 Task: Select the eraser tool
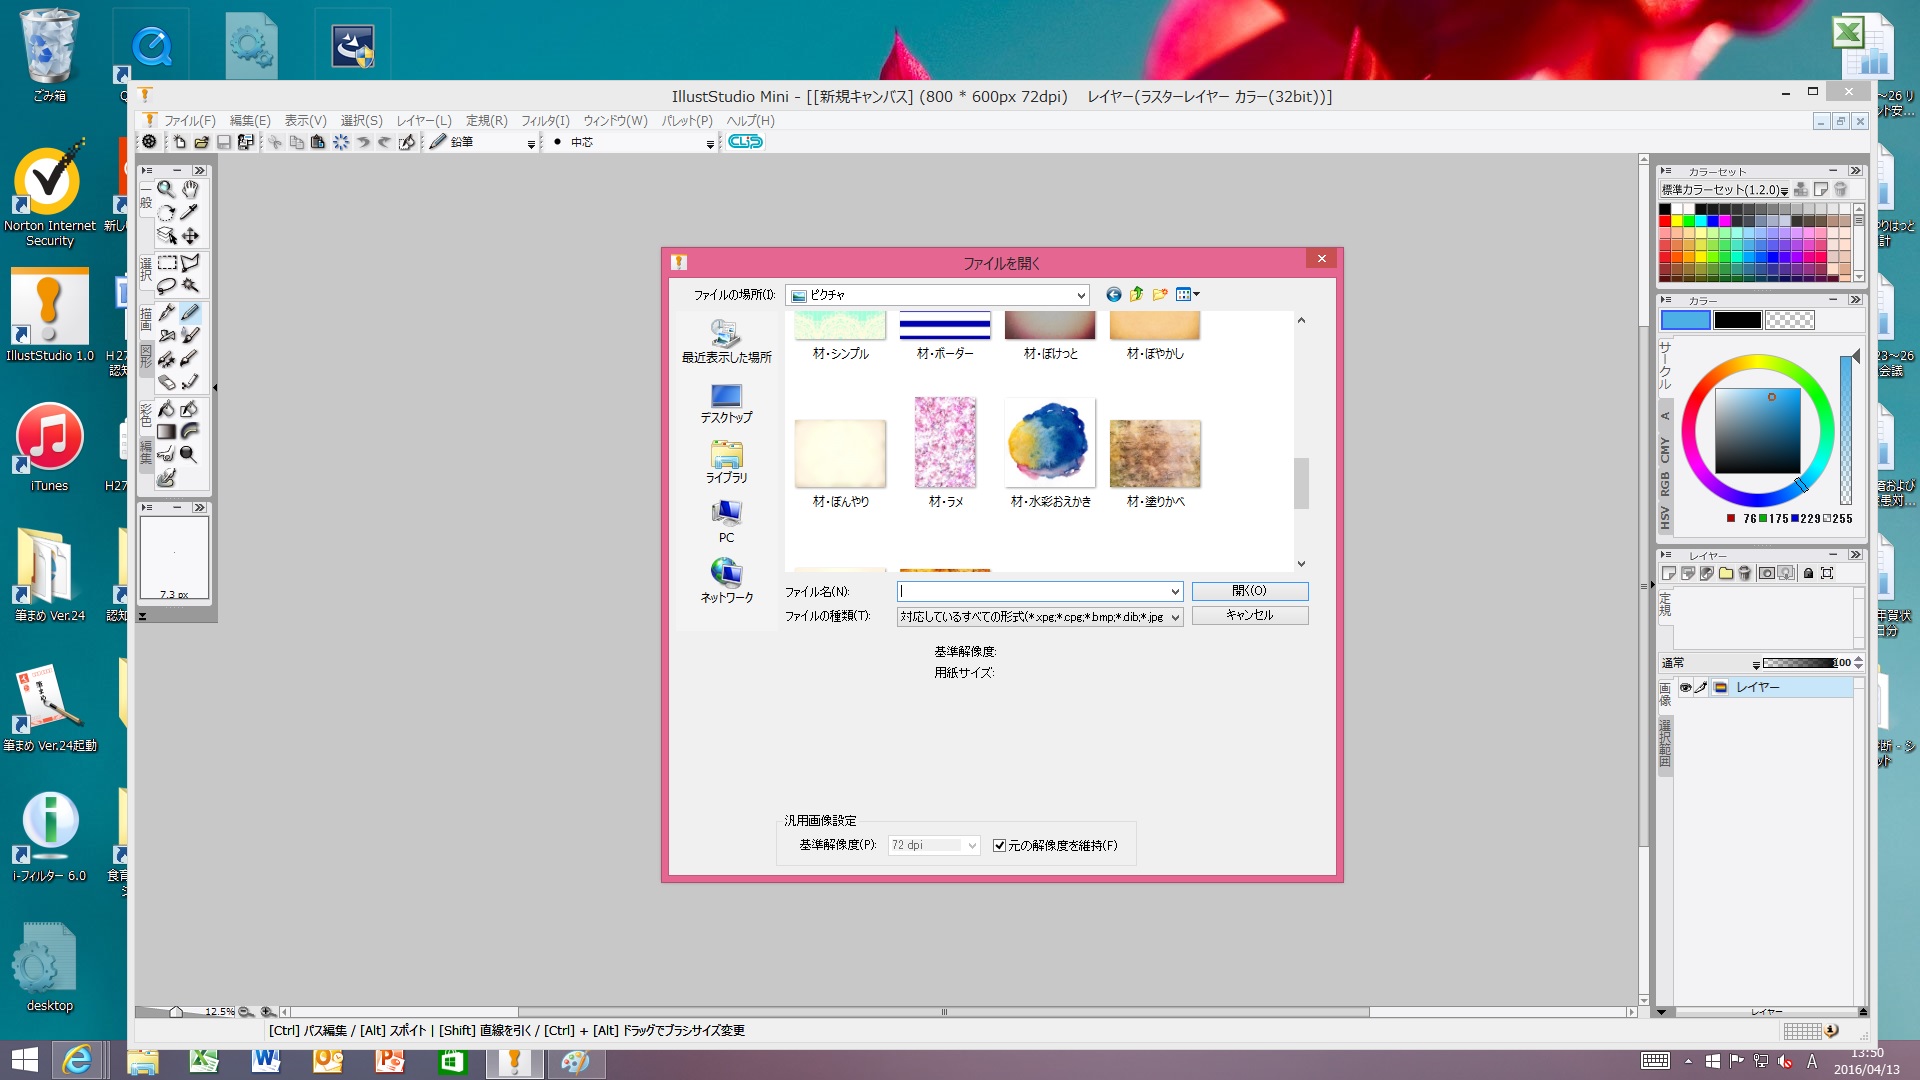click(x=167, y=382)
